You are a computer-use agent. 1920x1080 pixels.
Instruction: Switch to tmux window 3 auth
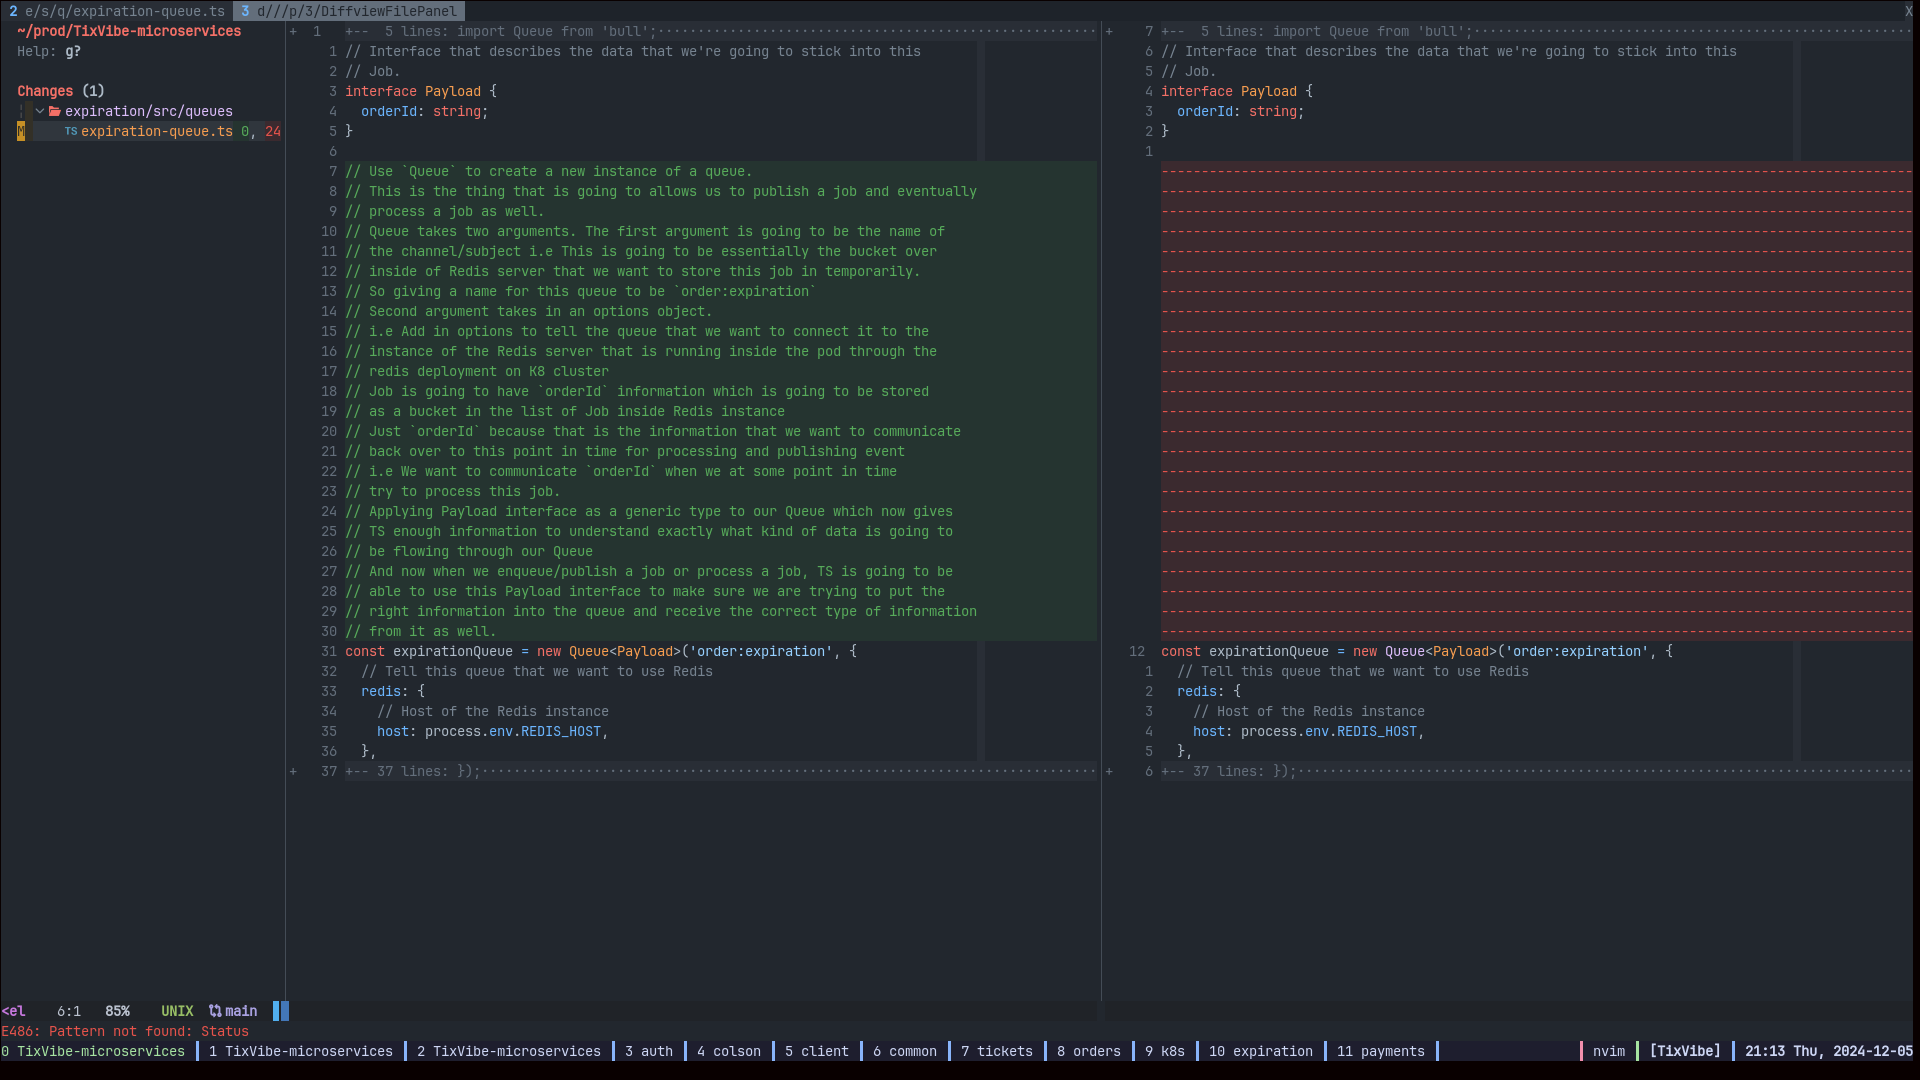click(x=648, y=1051)
